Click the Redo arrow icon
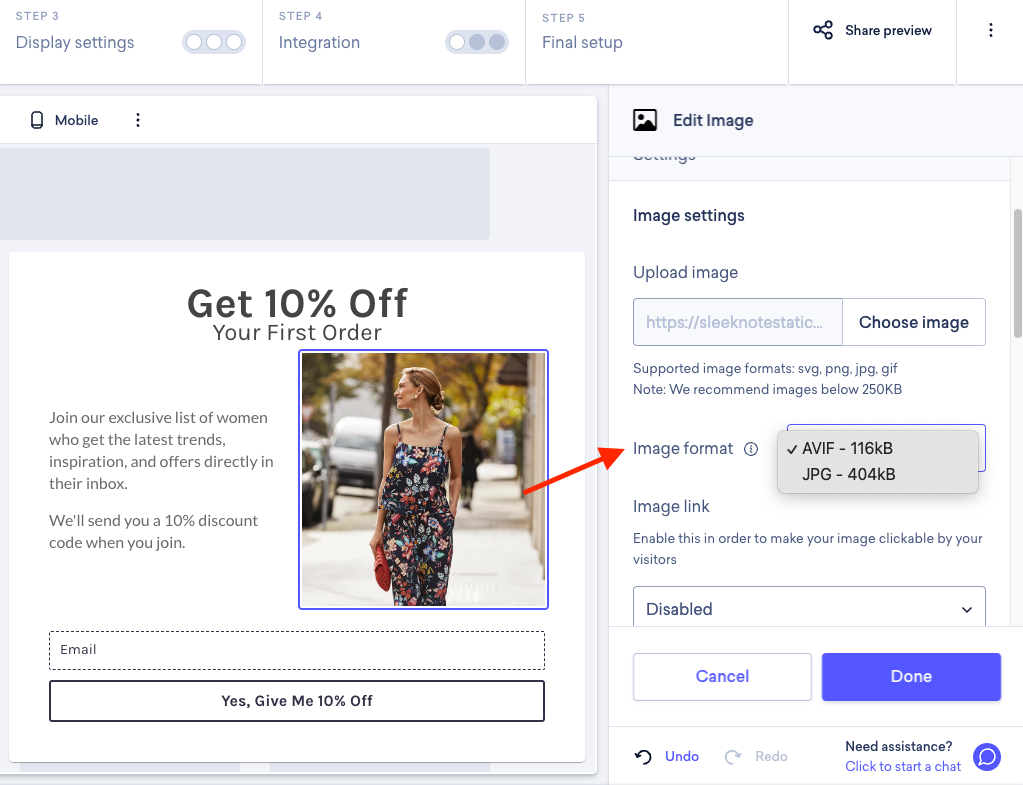 coord(733,757)
